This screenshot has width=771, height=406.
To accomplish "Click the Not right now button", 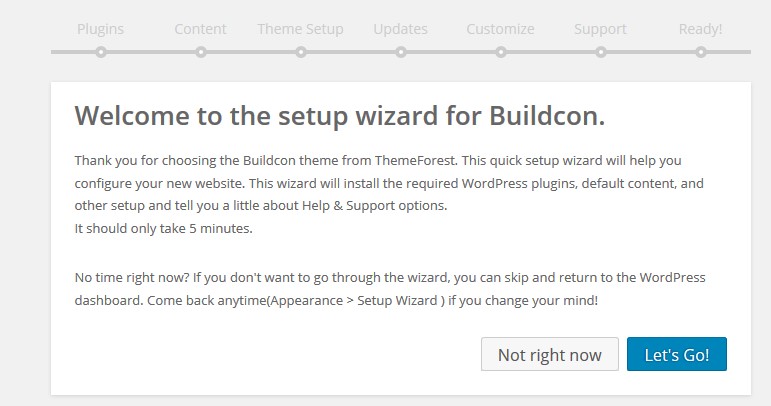I will (550, 354).
